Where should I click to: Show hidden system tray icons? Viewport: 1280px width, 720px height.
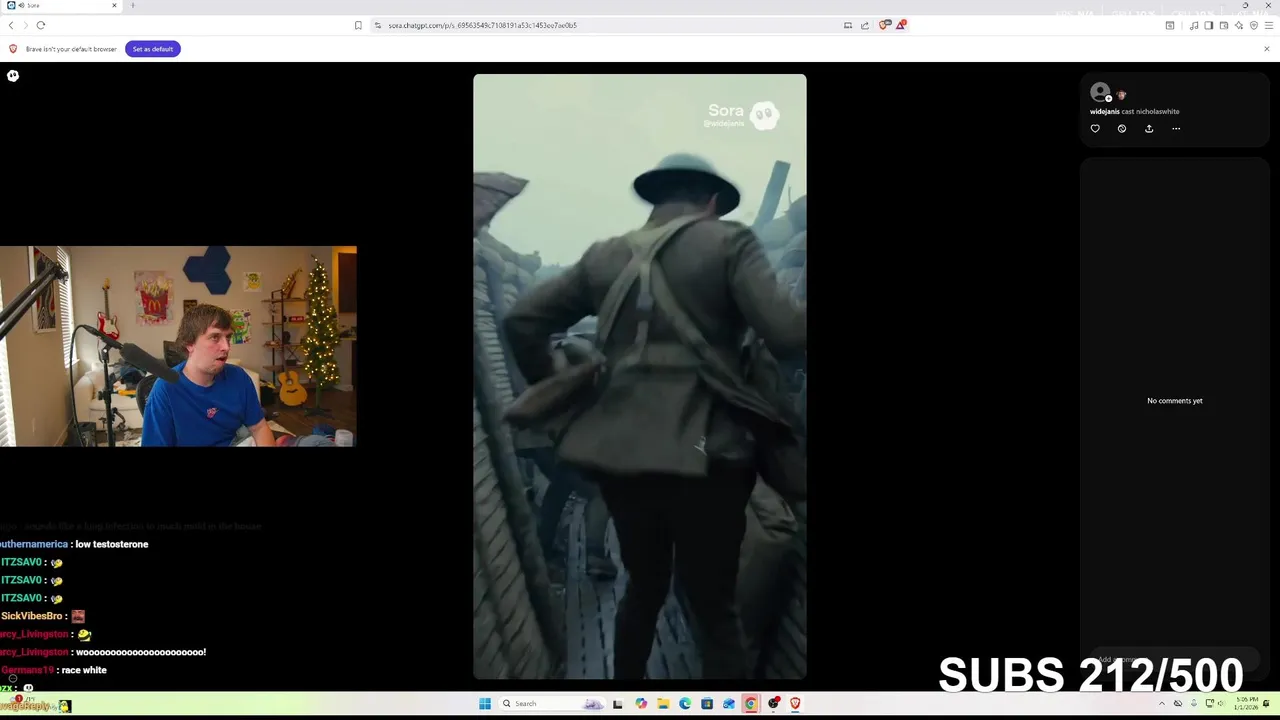point(1161,704)
